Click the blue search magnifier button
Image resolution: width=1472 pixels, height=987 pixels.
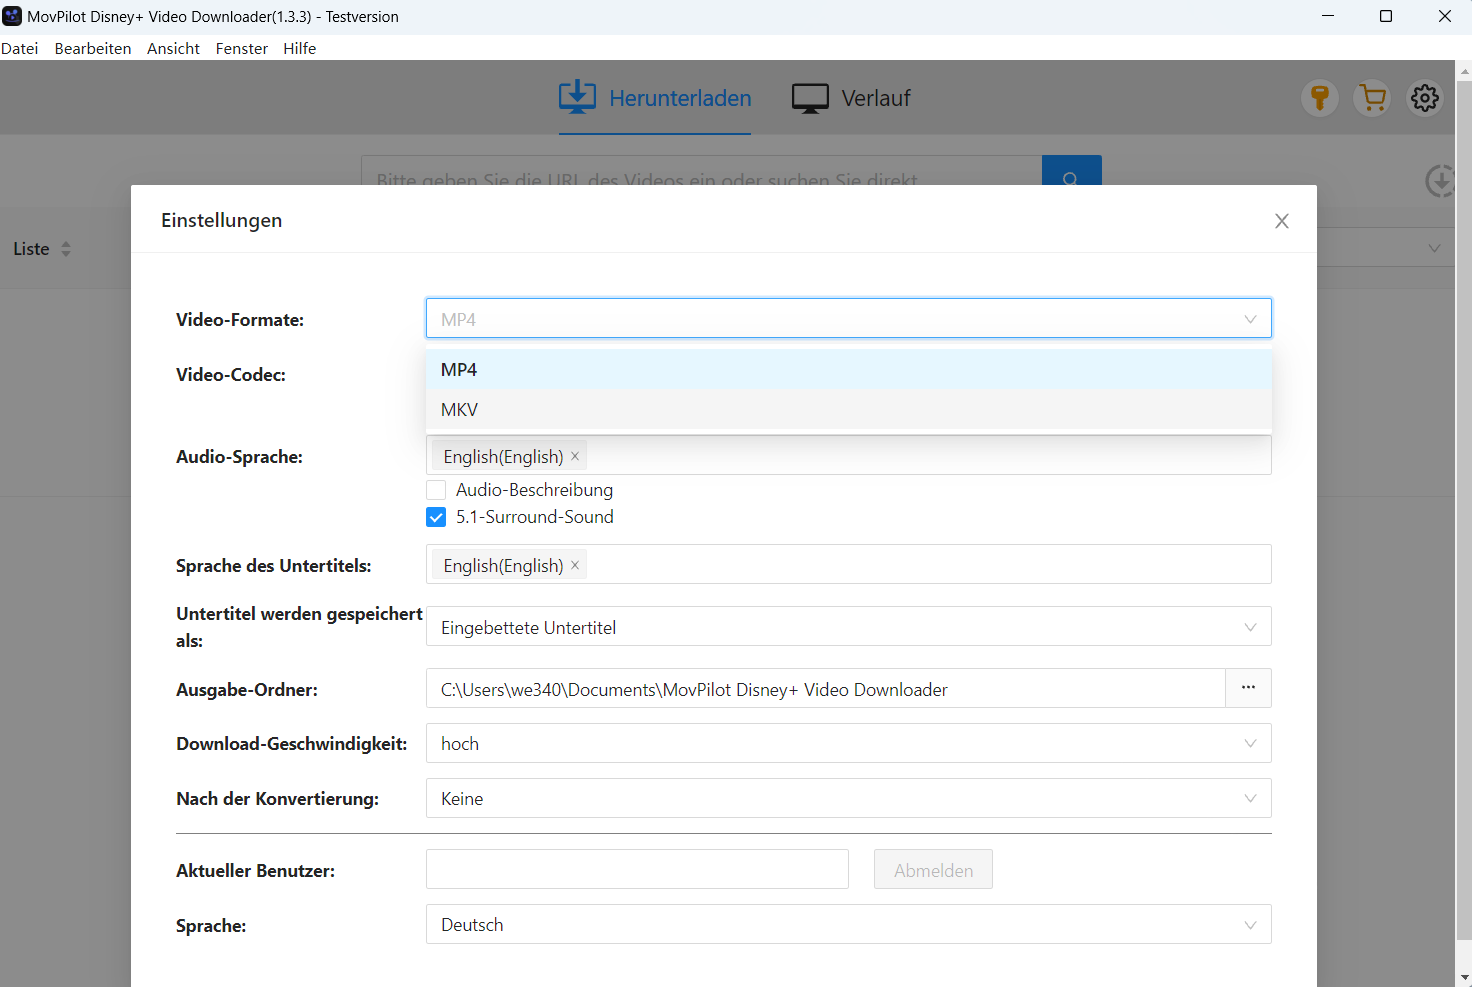pyautogui.click(x=1071, y=171)
